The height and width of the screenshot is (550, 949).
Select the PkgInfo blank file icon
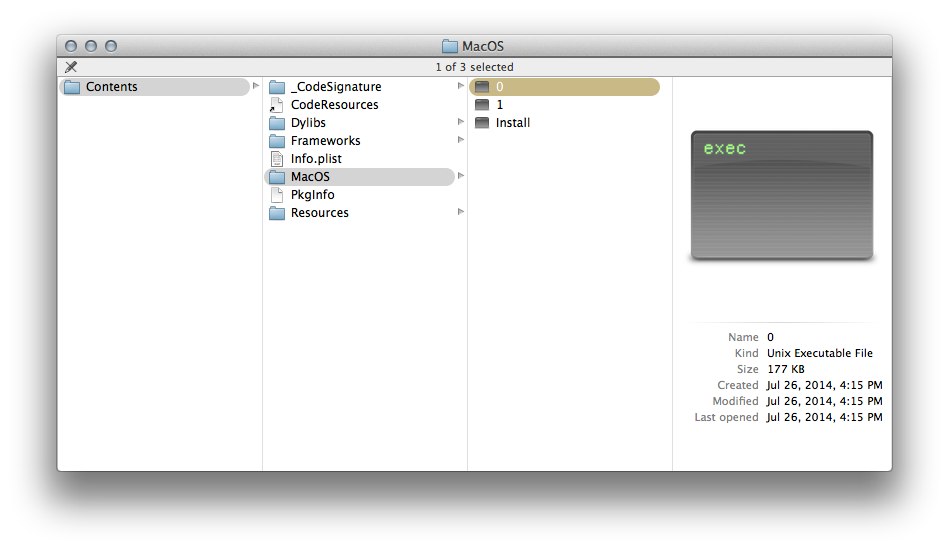pos(277,195)
